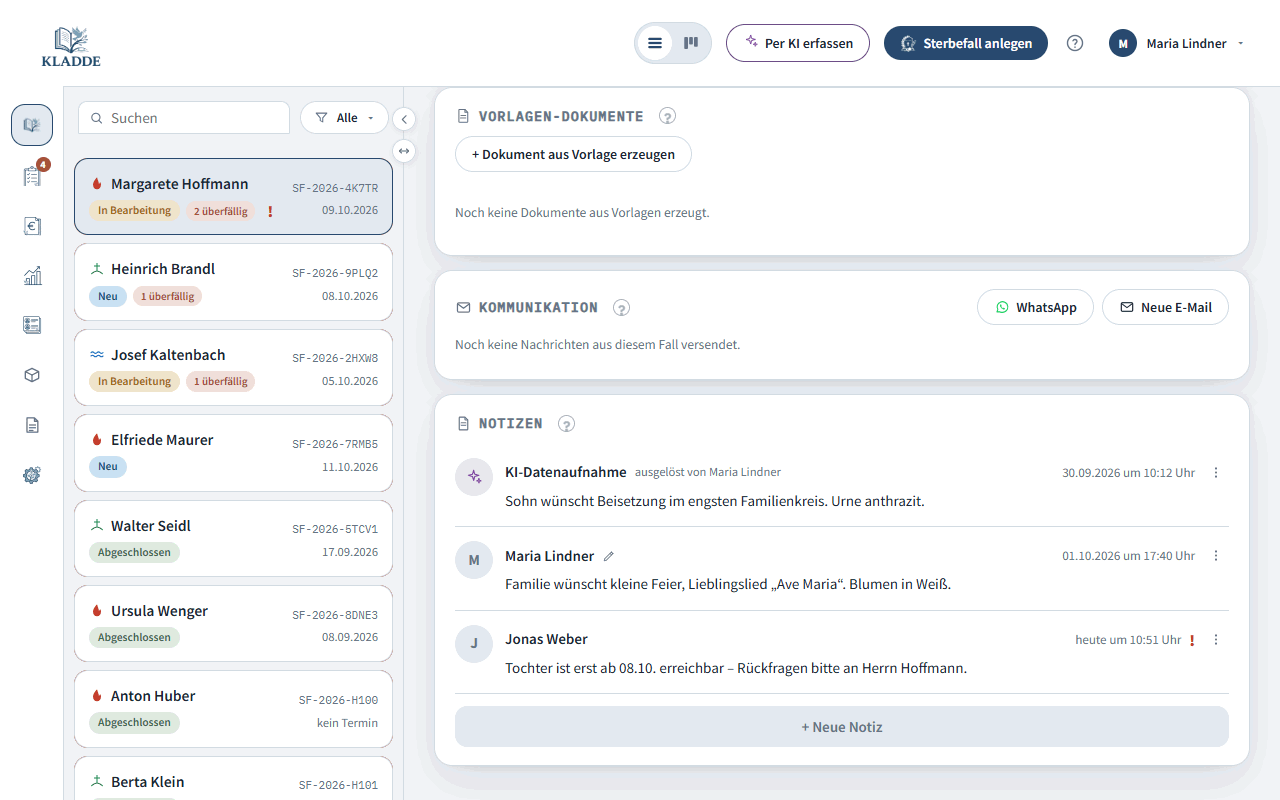The width and height of the screenshot is (1280, 800).
Task: Select Berta Klein case
Action: 233,778
